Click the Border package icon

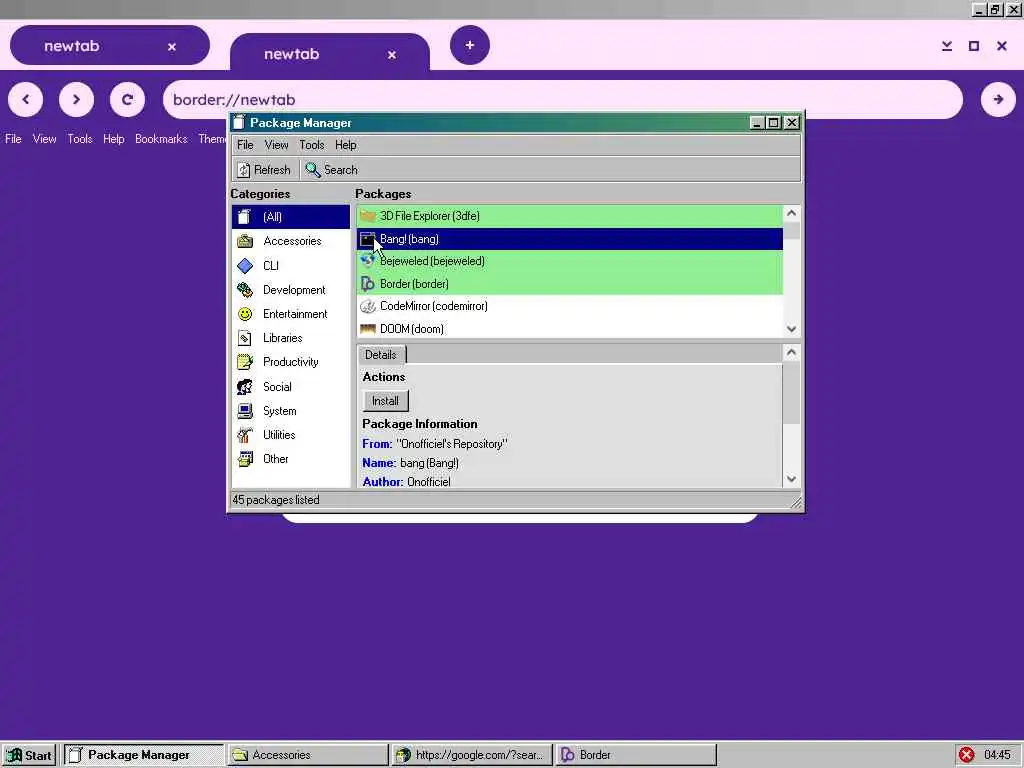(x=368, y=284)
